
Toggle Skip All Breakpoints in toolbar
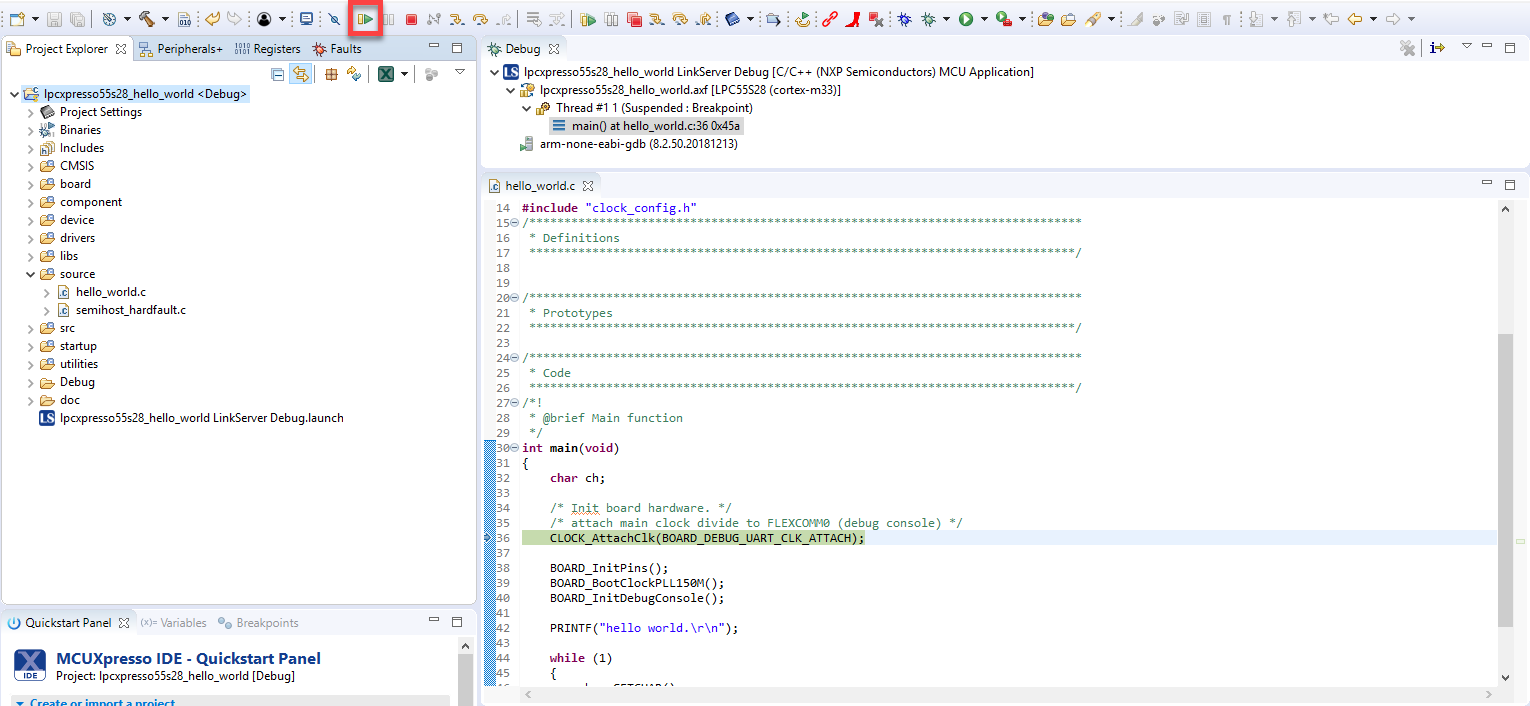click(x=335, y=19)
